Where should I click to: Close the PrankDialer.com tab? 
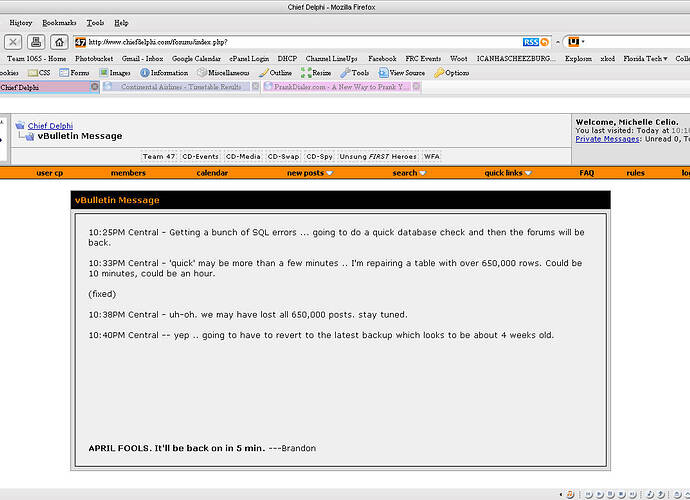point(416,87)
